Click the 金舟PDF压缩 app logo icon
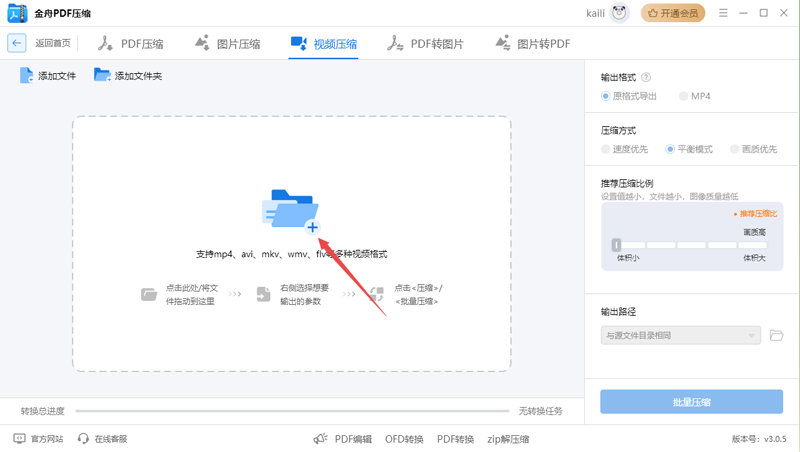The image size is (800, 452). pos(17,13)
